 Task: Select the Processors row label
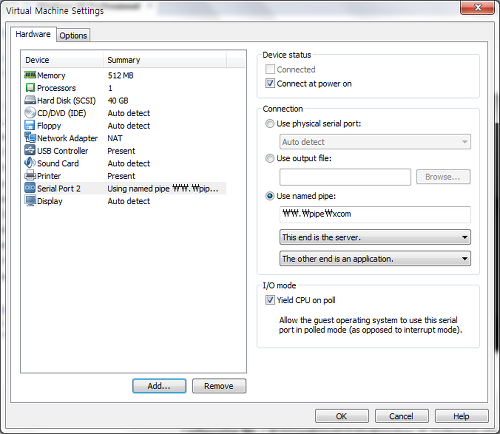coord(57,88)
